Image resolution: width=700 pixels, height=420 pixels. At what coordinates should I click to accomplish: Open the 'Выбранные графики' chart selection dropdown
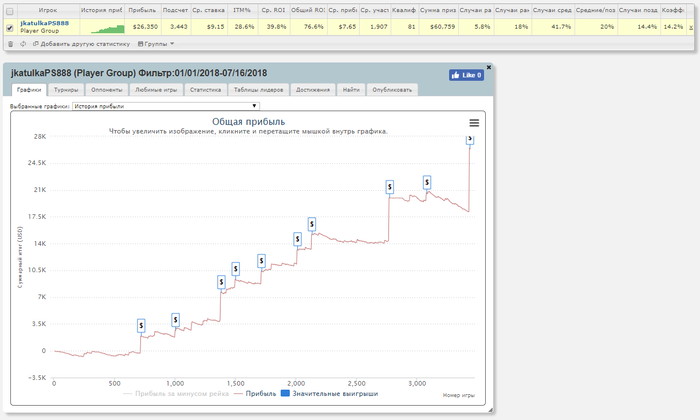166,106
